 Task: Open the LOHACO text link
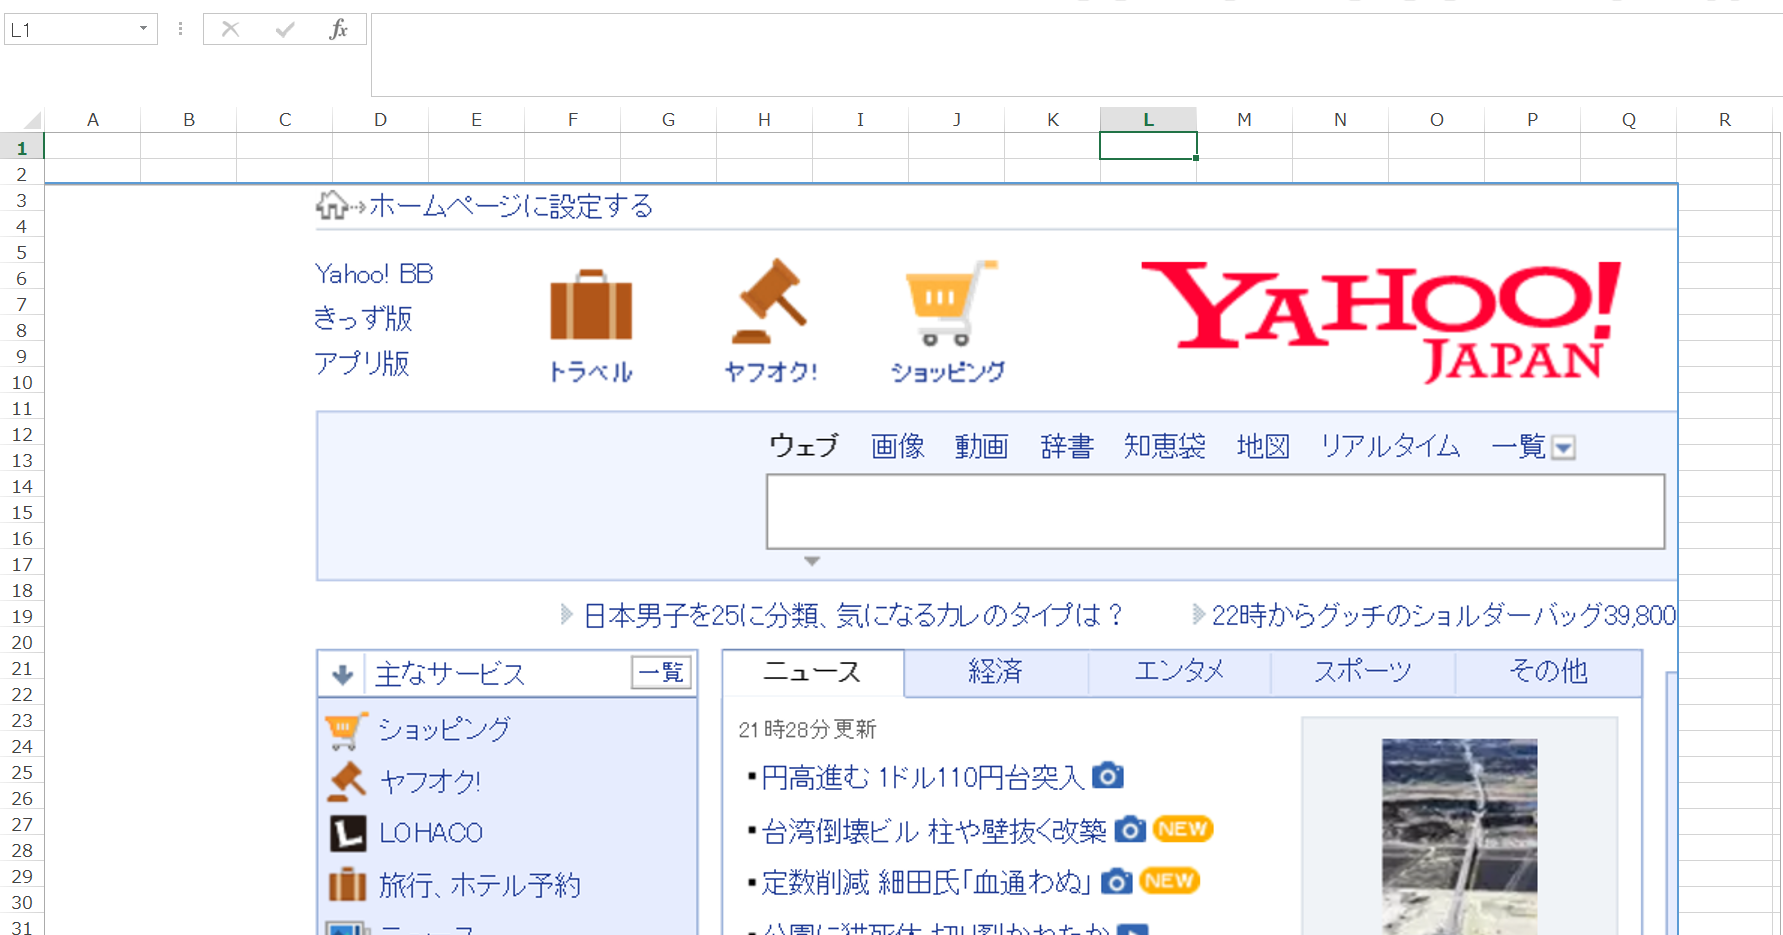431,833
